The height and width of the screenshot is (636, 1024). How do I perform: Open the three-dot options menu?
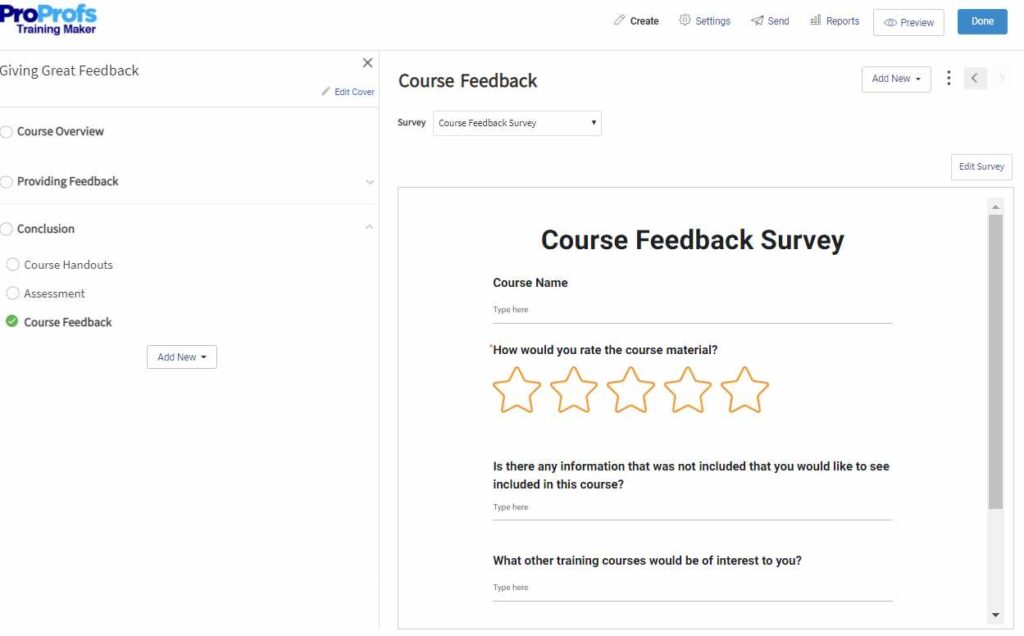948,78
